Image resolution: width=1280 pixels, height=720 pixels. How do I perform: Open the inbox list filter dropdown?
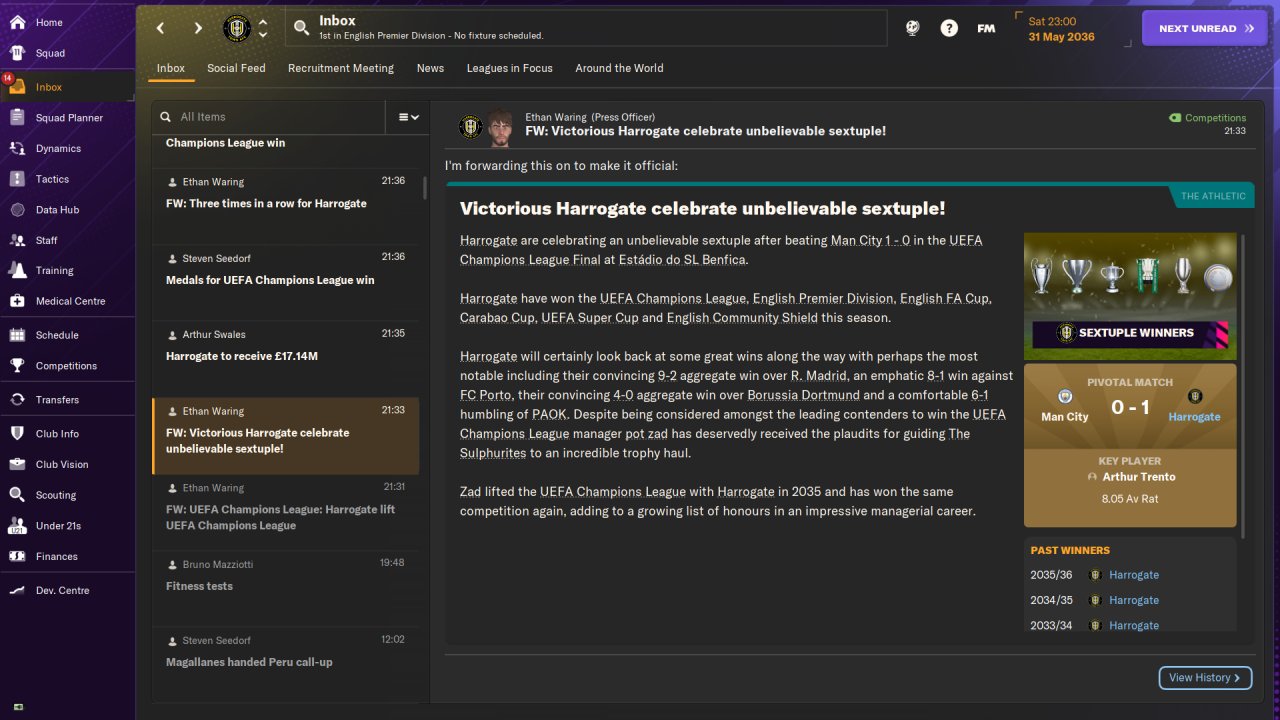408,117
